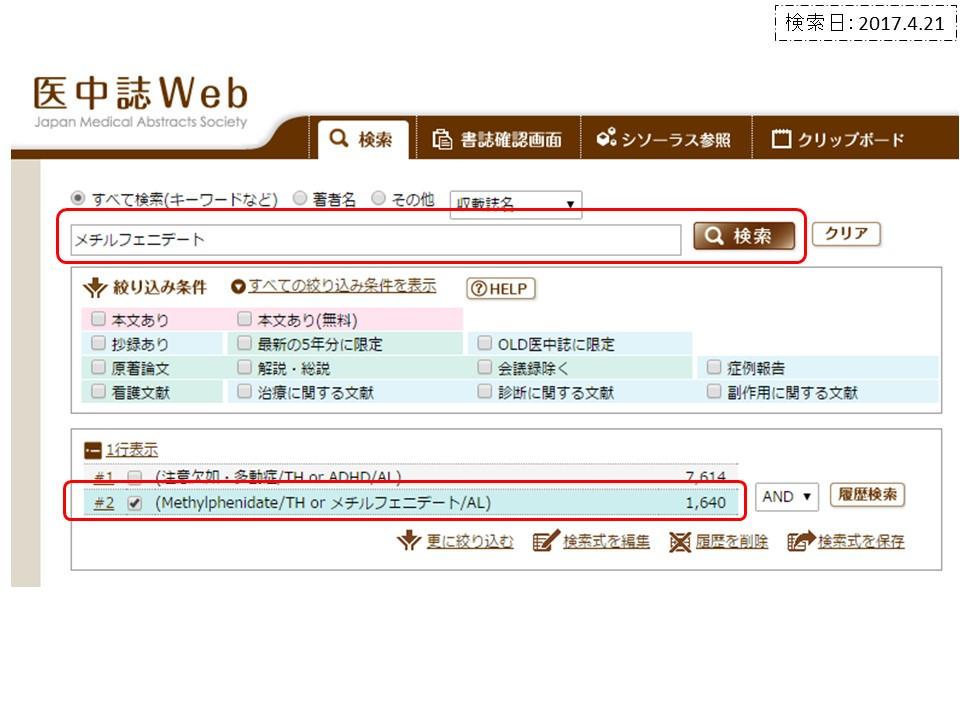Image resolution: width=960 pixels, height=720 pixels.
Task: Click the search field containing メチルフェニデート
Action: (375, 239)
